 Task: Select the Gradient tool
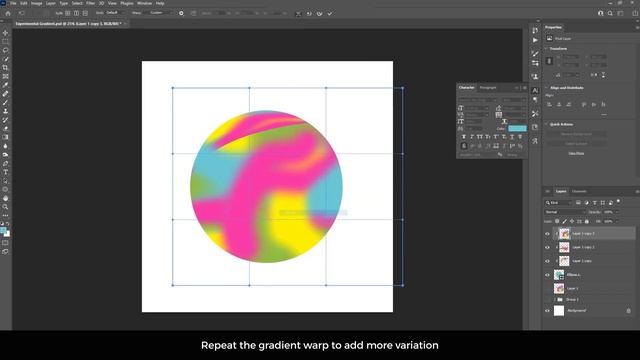(5, 137)
